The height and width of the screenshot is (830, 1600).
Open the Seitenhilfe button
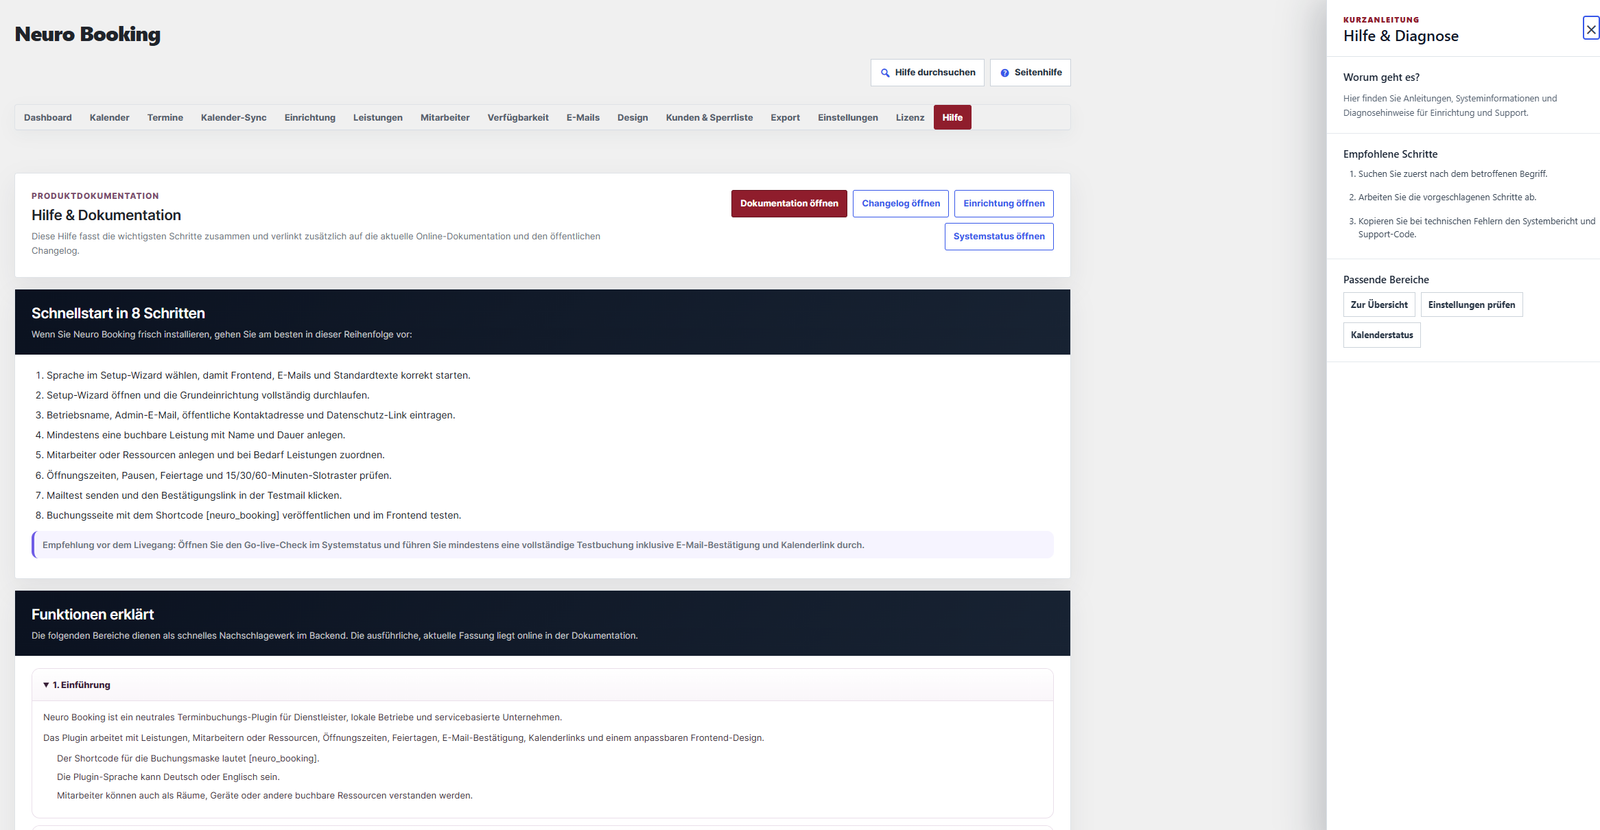click(1030, 73)
